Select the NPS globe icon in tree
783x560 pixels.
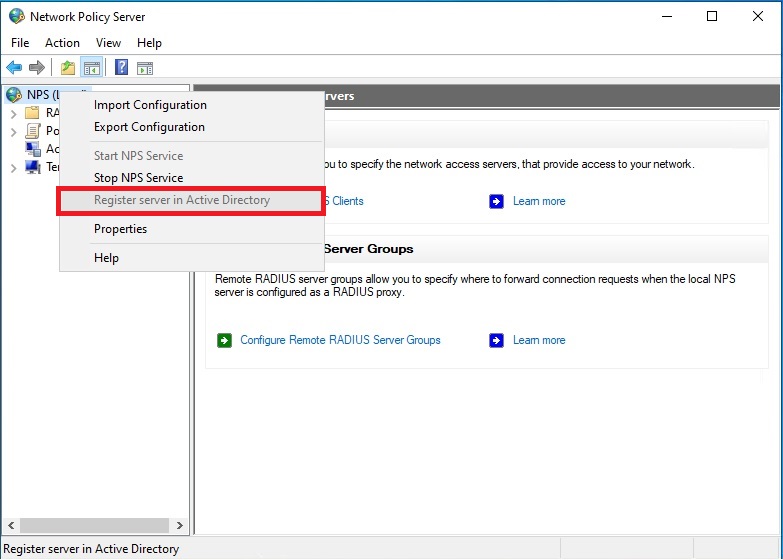click(13, 94)
